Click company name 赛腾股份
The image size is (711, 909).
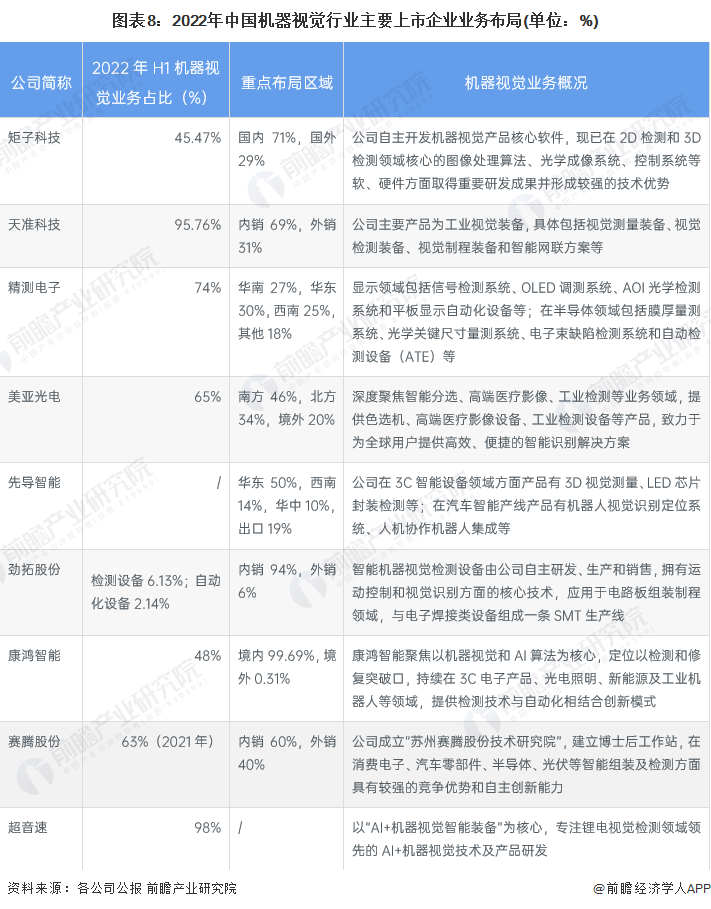(34, 741)
